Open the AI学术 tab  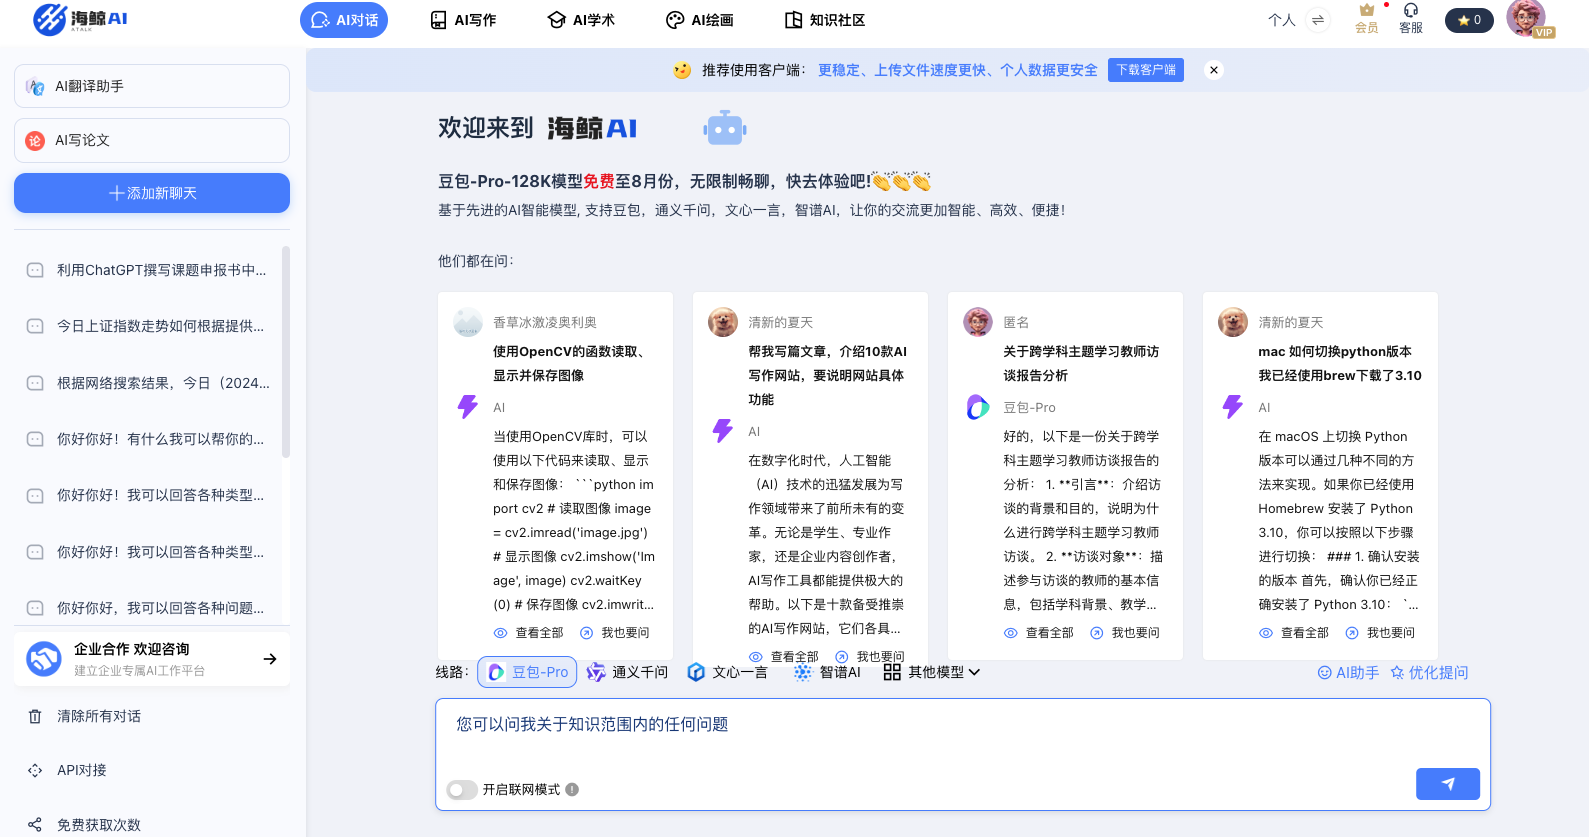pyautogui.click(x=581, y=20)
